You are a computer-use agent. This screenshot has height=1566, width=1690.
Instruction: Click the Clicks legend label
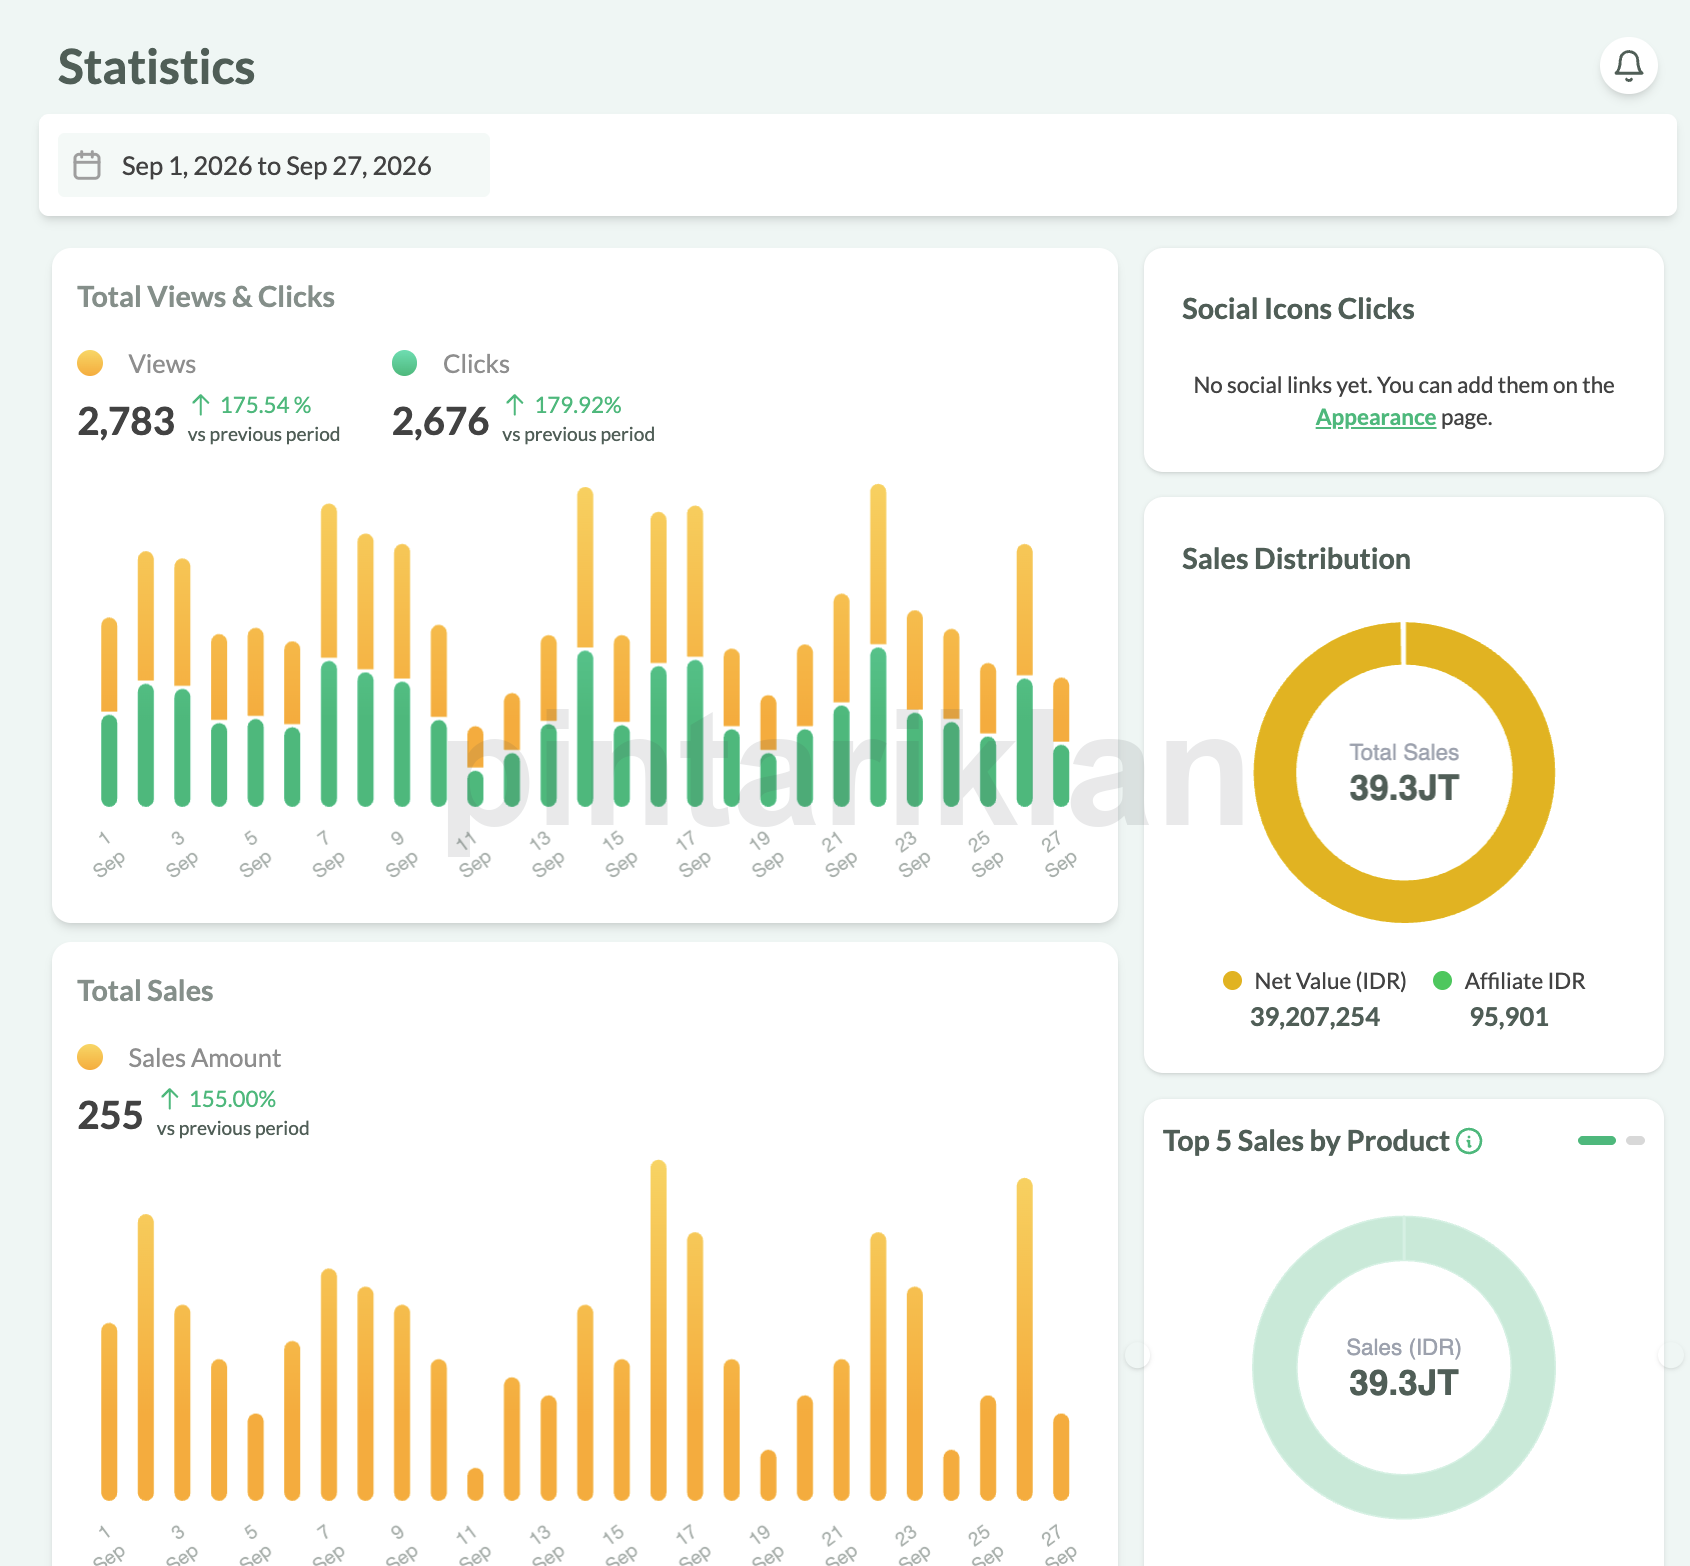pos(476,364)
